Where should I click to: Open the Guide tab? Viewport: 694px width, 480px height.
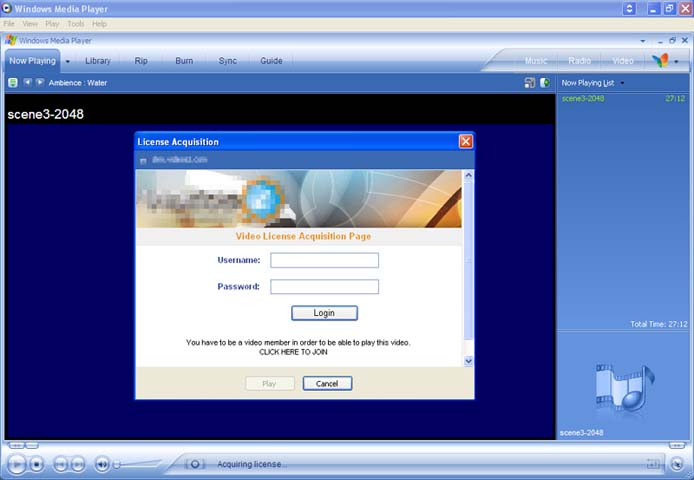click(271, 61)
